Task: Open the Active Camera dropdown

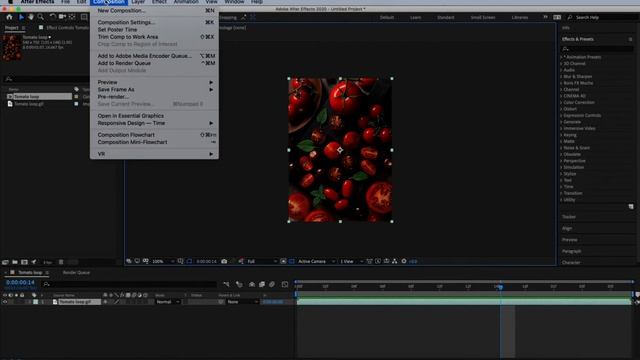Action: tap(317, 261)
